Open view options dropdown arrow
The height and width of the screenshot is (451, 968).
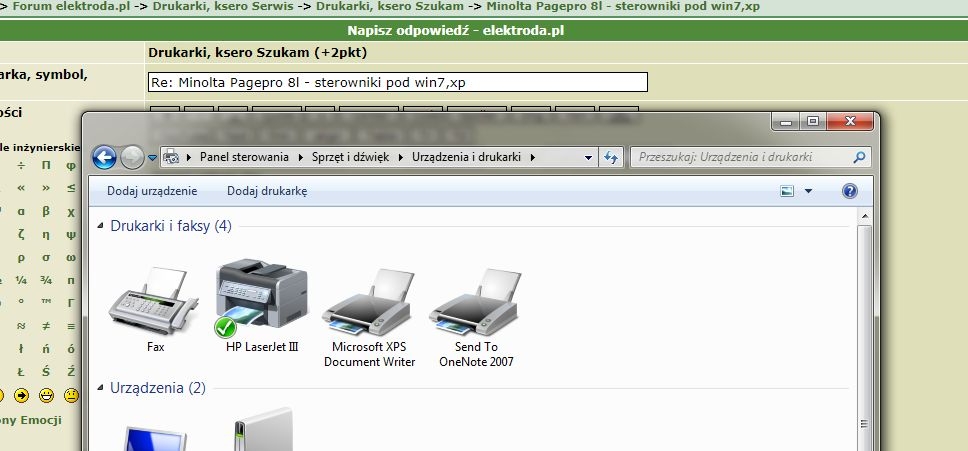click(x=809, y=191)
